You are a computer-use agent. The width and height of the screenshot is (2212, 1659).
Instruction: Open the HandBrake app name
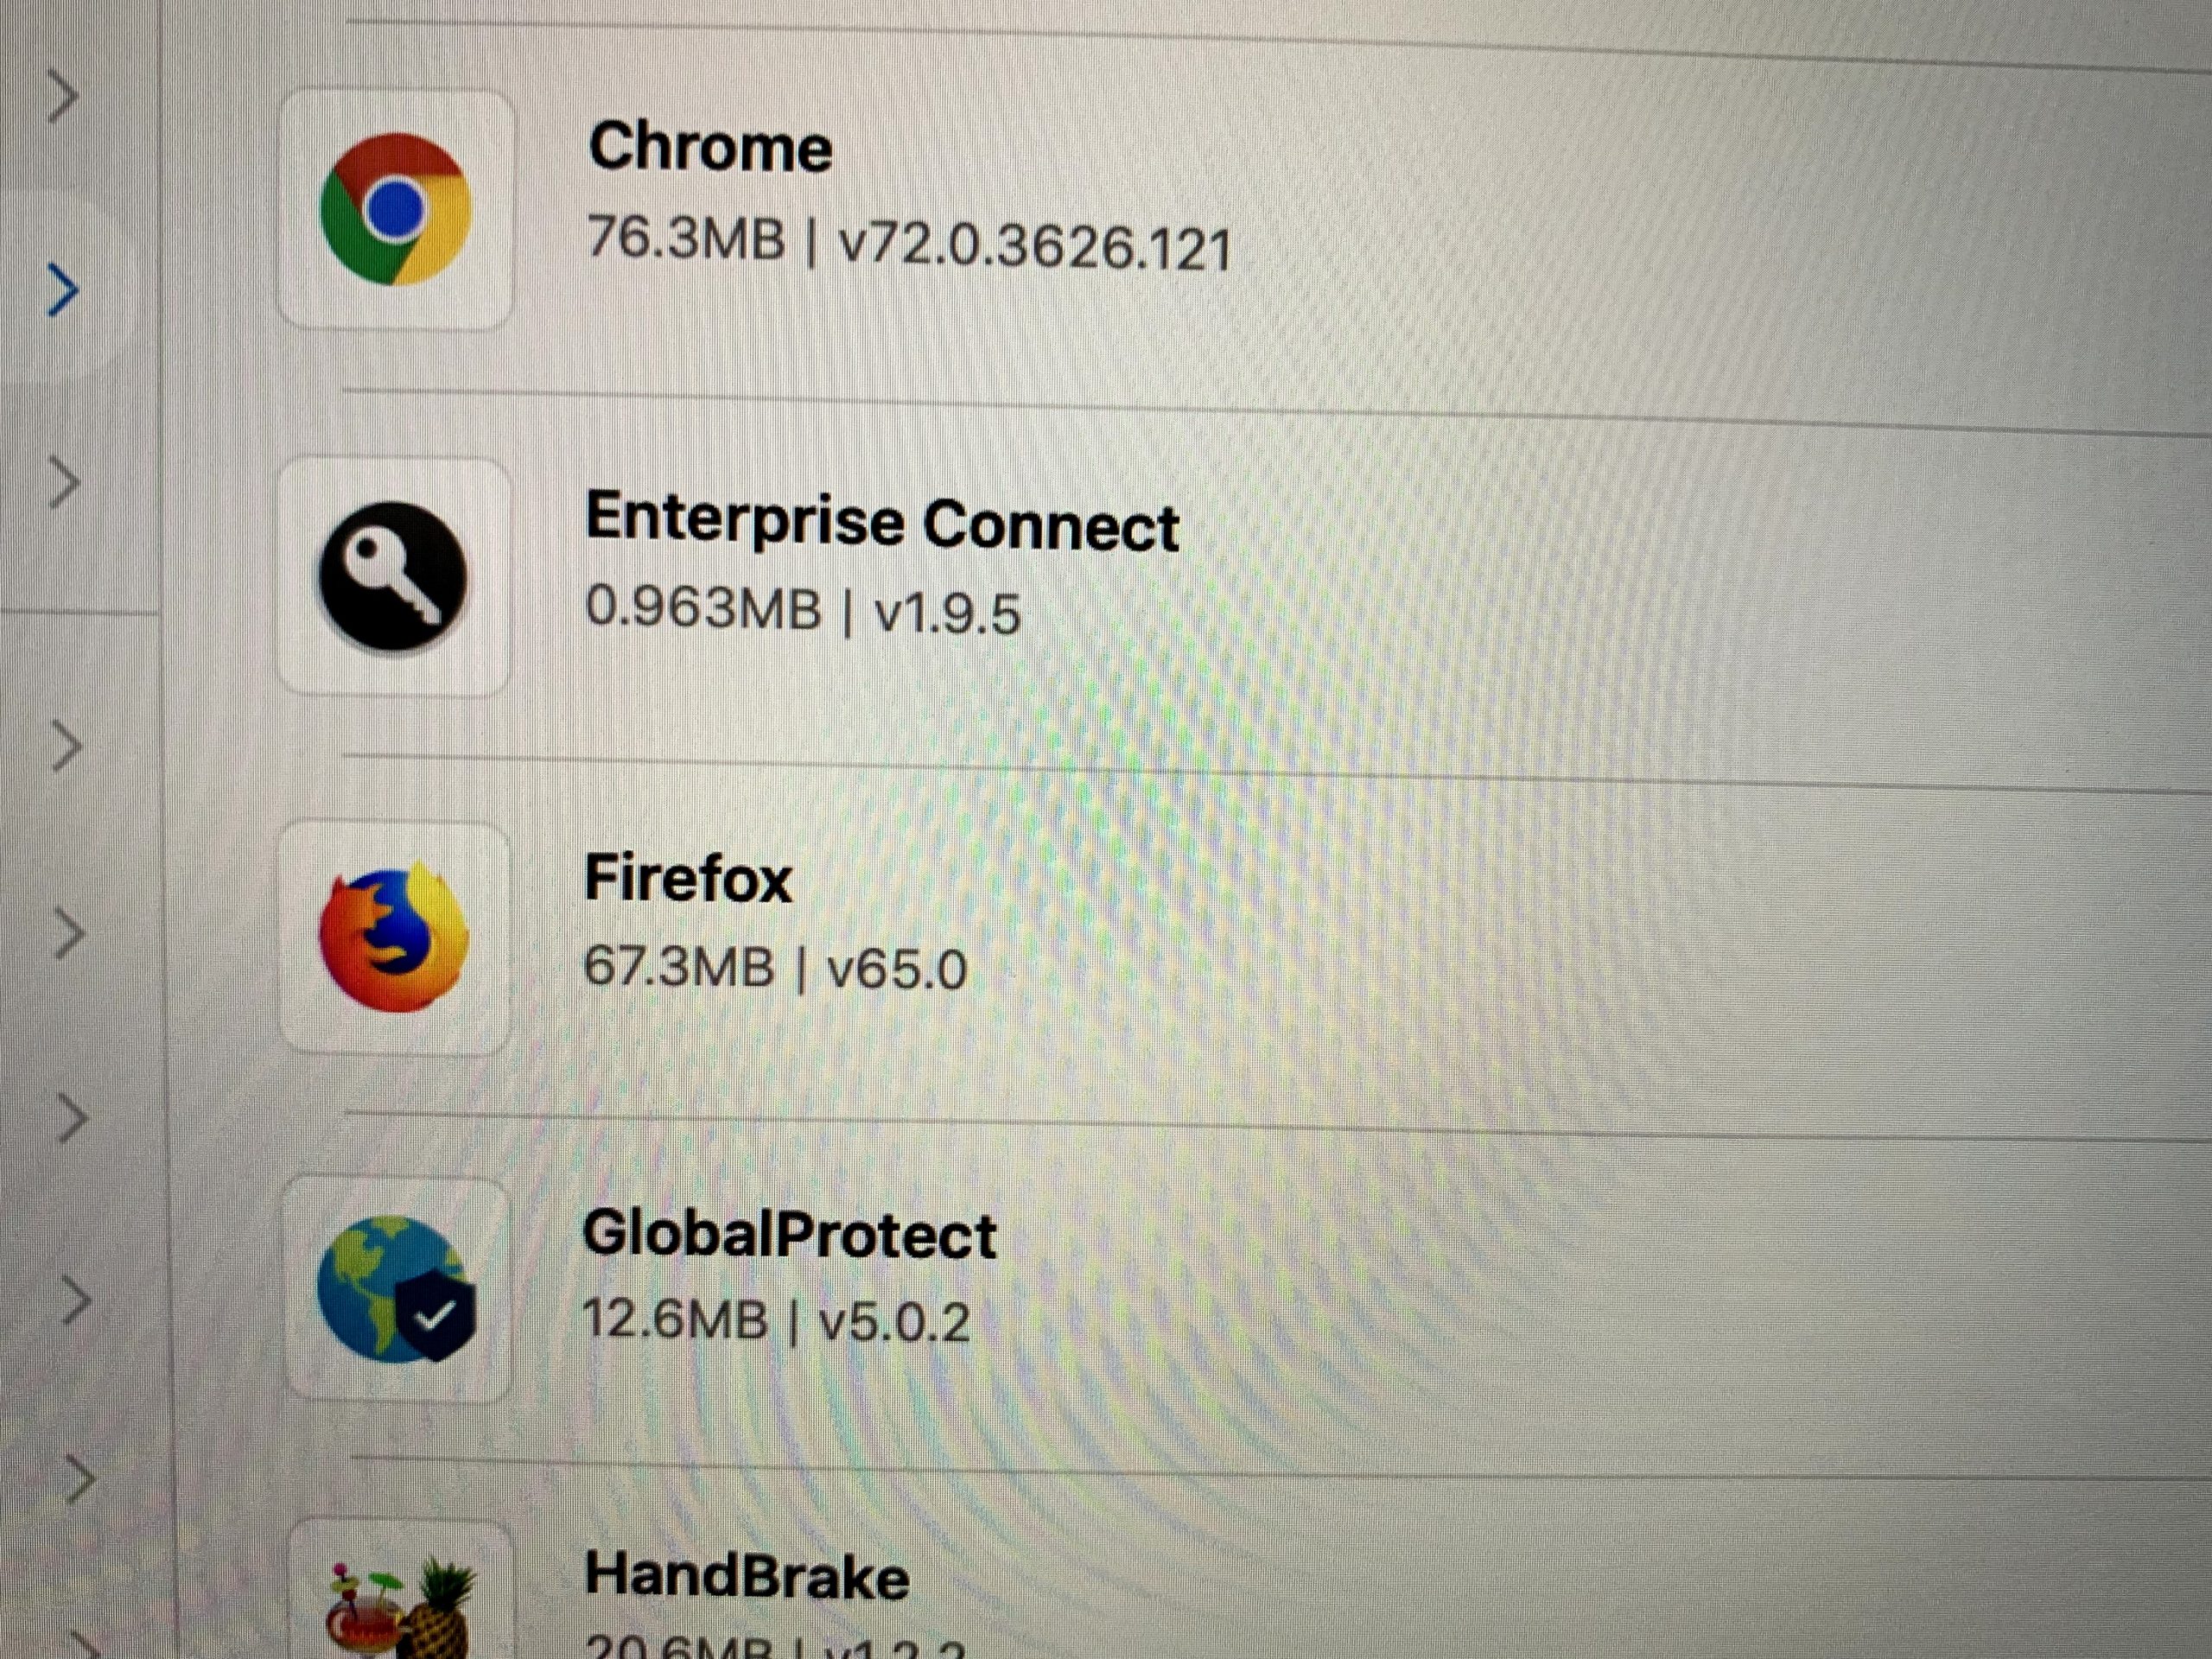click(x=746, y=1577)
